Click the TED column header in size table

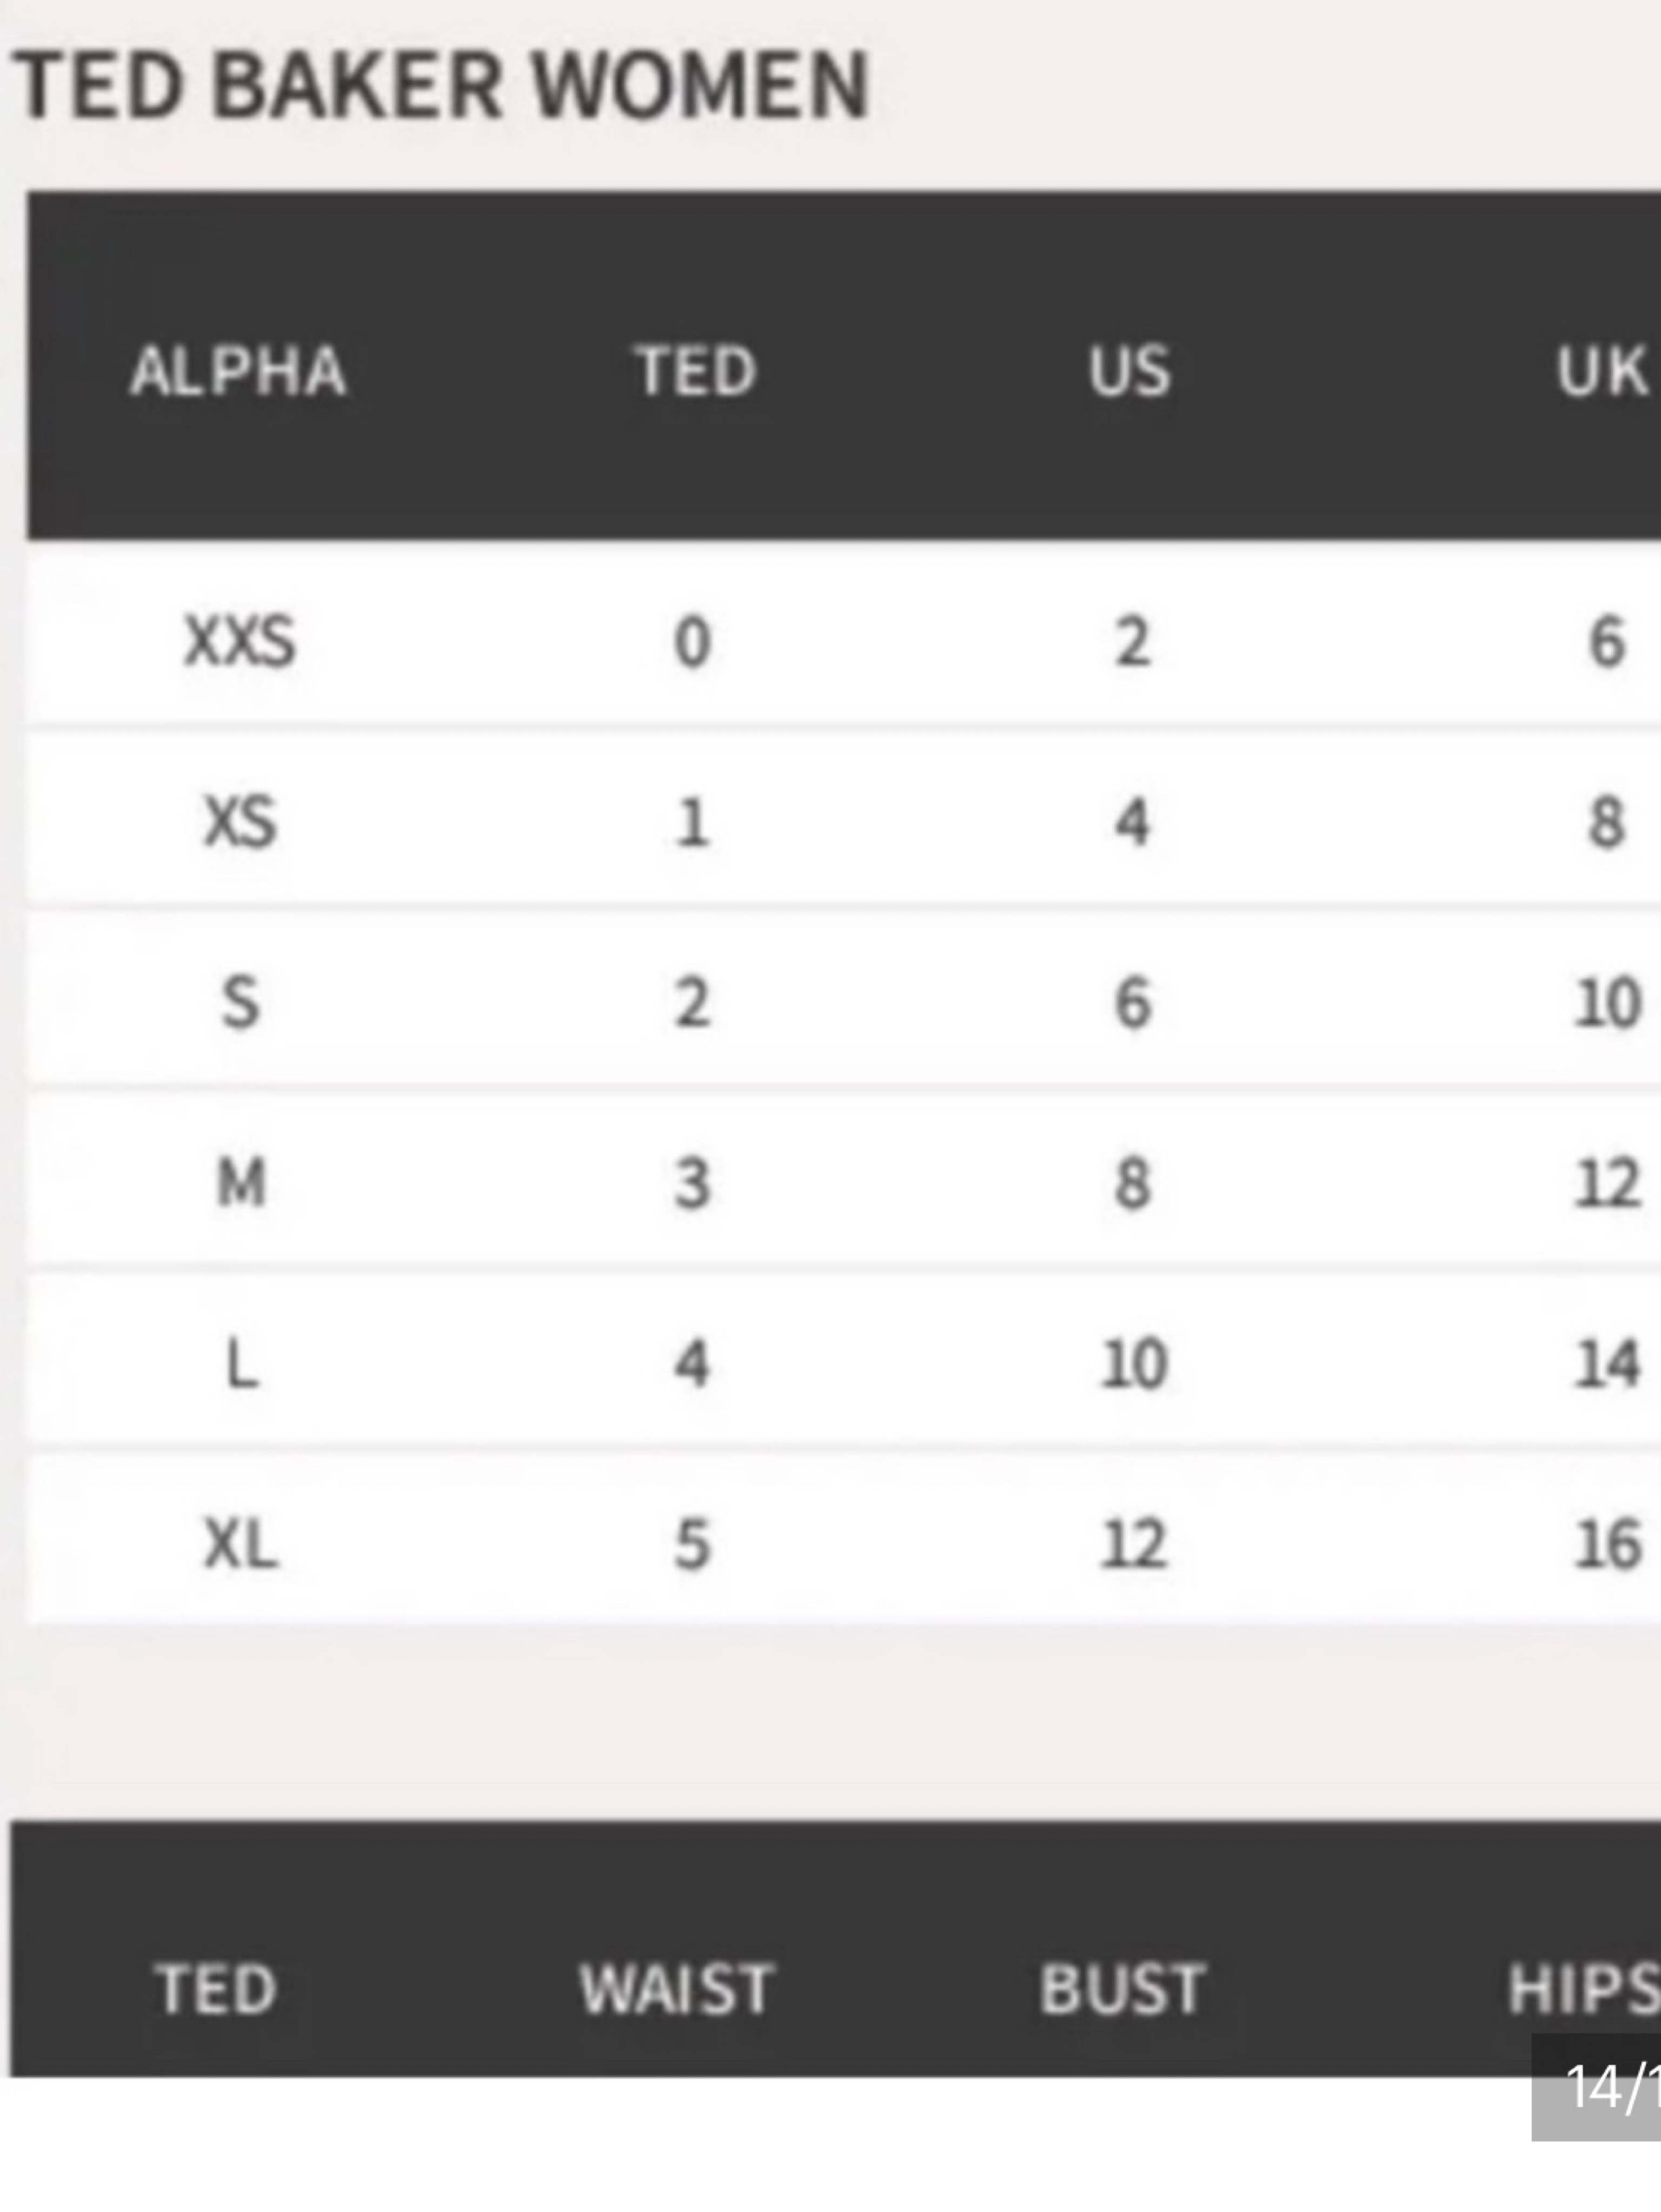coord(696,371)
